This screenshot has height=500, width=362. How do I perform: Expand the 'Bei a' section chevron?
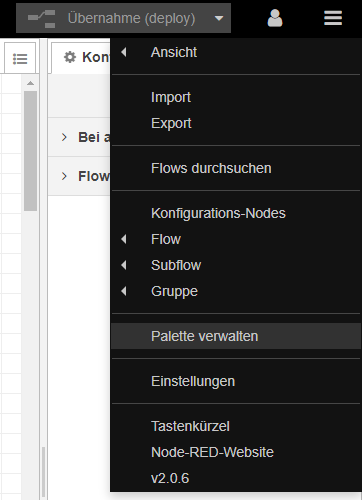pos(64,137)
